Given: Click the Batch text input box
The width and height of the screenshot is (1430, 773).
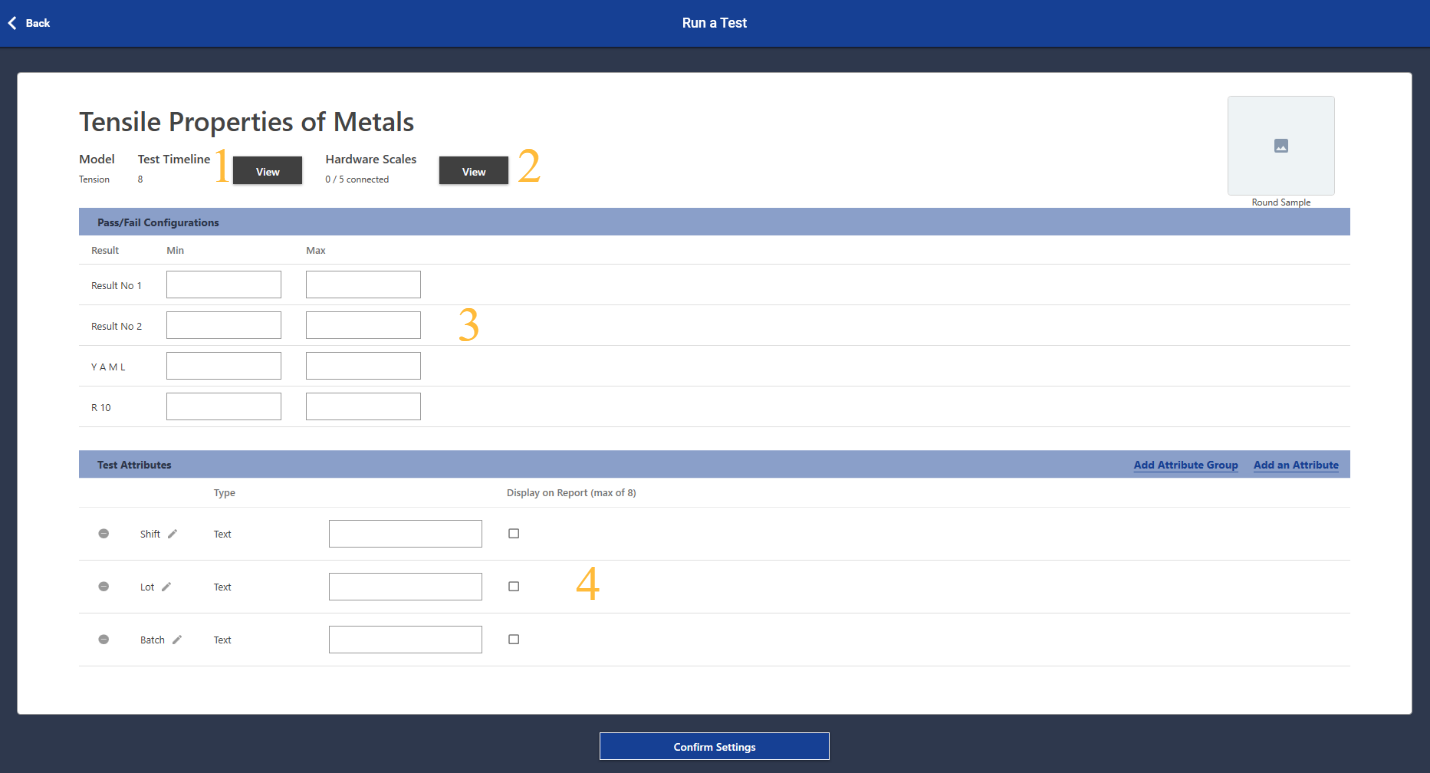Looking at the screenshot, I should (406, 640).
